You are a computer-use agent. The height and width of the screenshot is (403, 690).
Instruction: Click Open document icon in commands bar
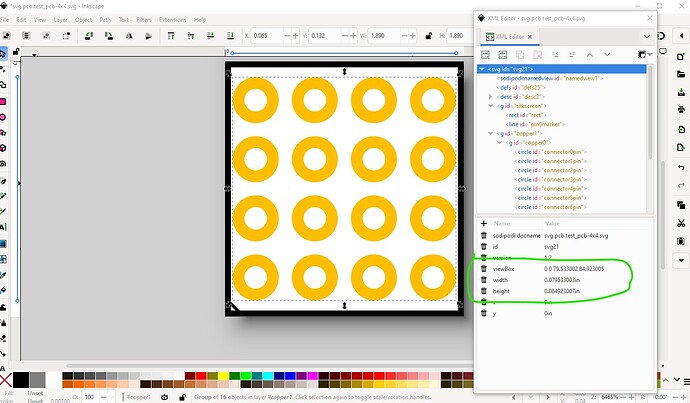click(x=681, y=74)
